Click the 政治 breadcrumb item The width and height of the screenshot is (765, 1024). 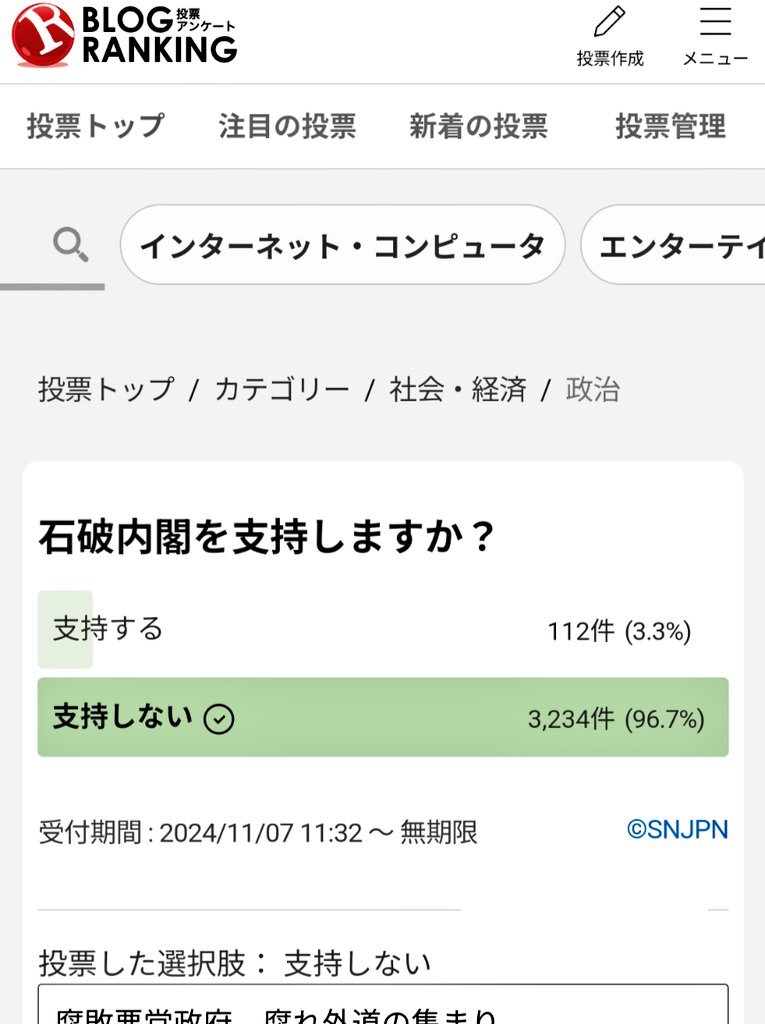coord(593,389)
